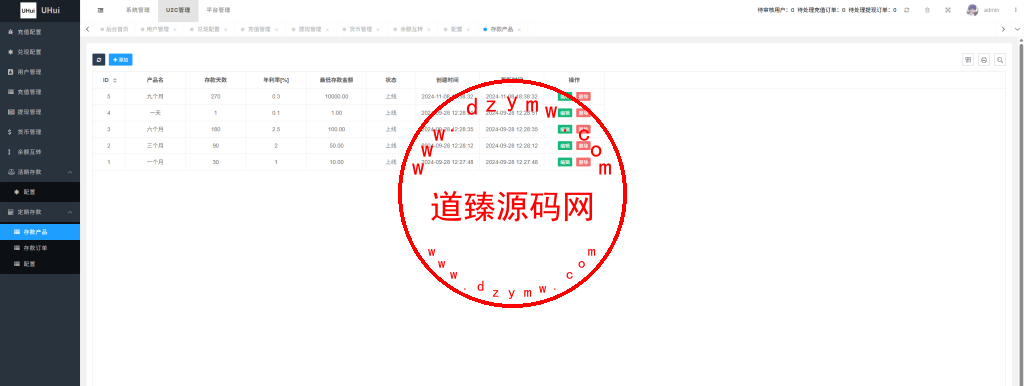This screenshot has height=386, width=1024.
Task: Click the admin avatar picture
Action: (x=972, y=10)
